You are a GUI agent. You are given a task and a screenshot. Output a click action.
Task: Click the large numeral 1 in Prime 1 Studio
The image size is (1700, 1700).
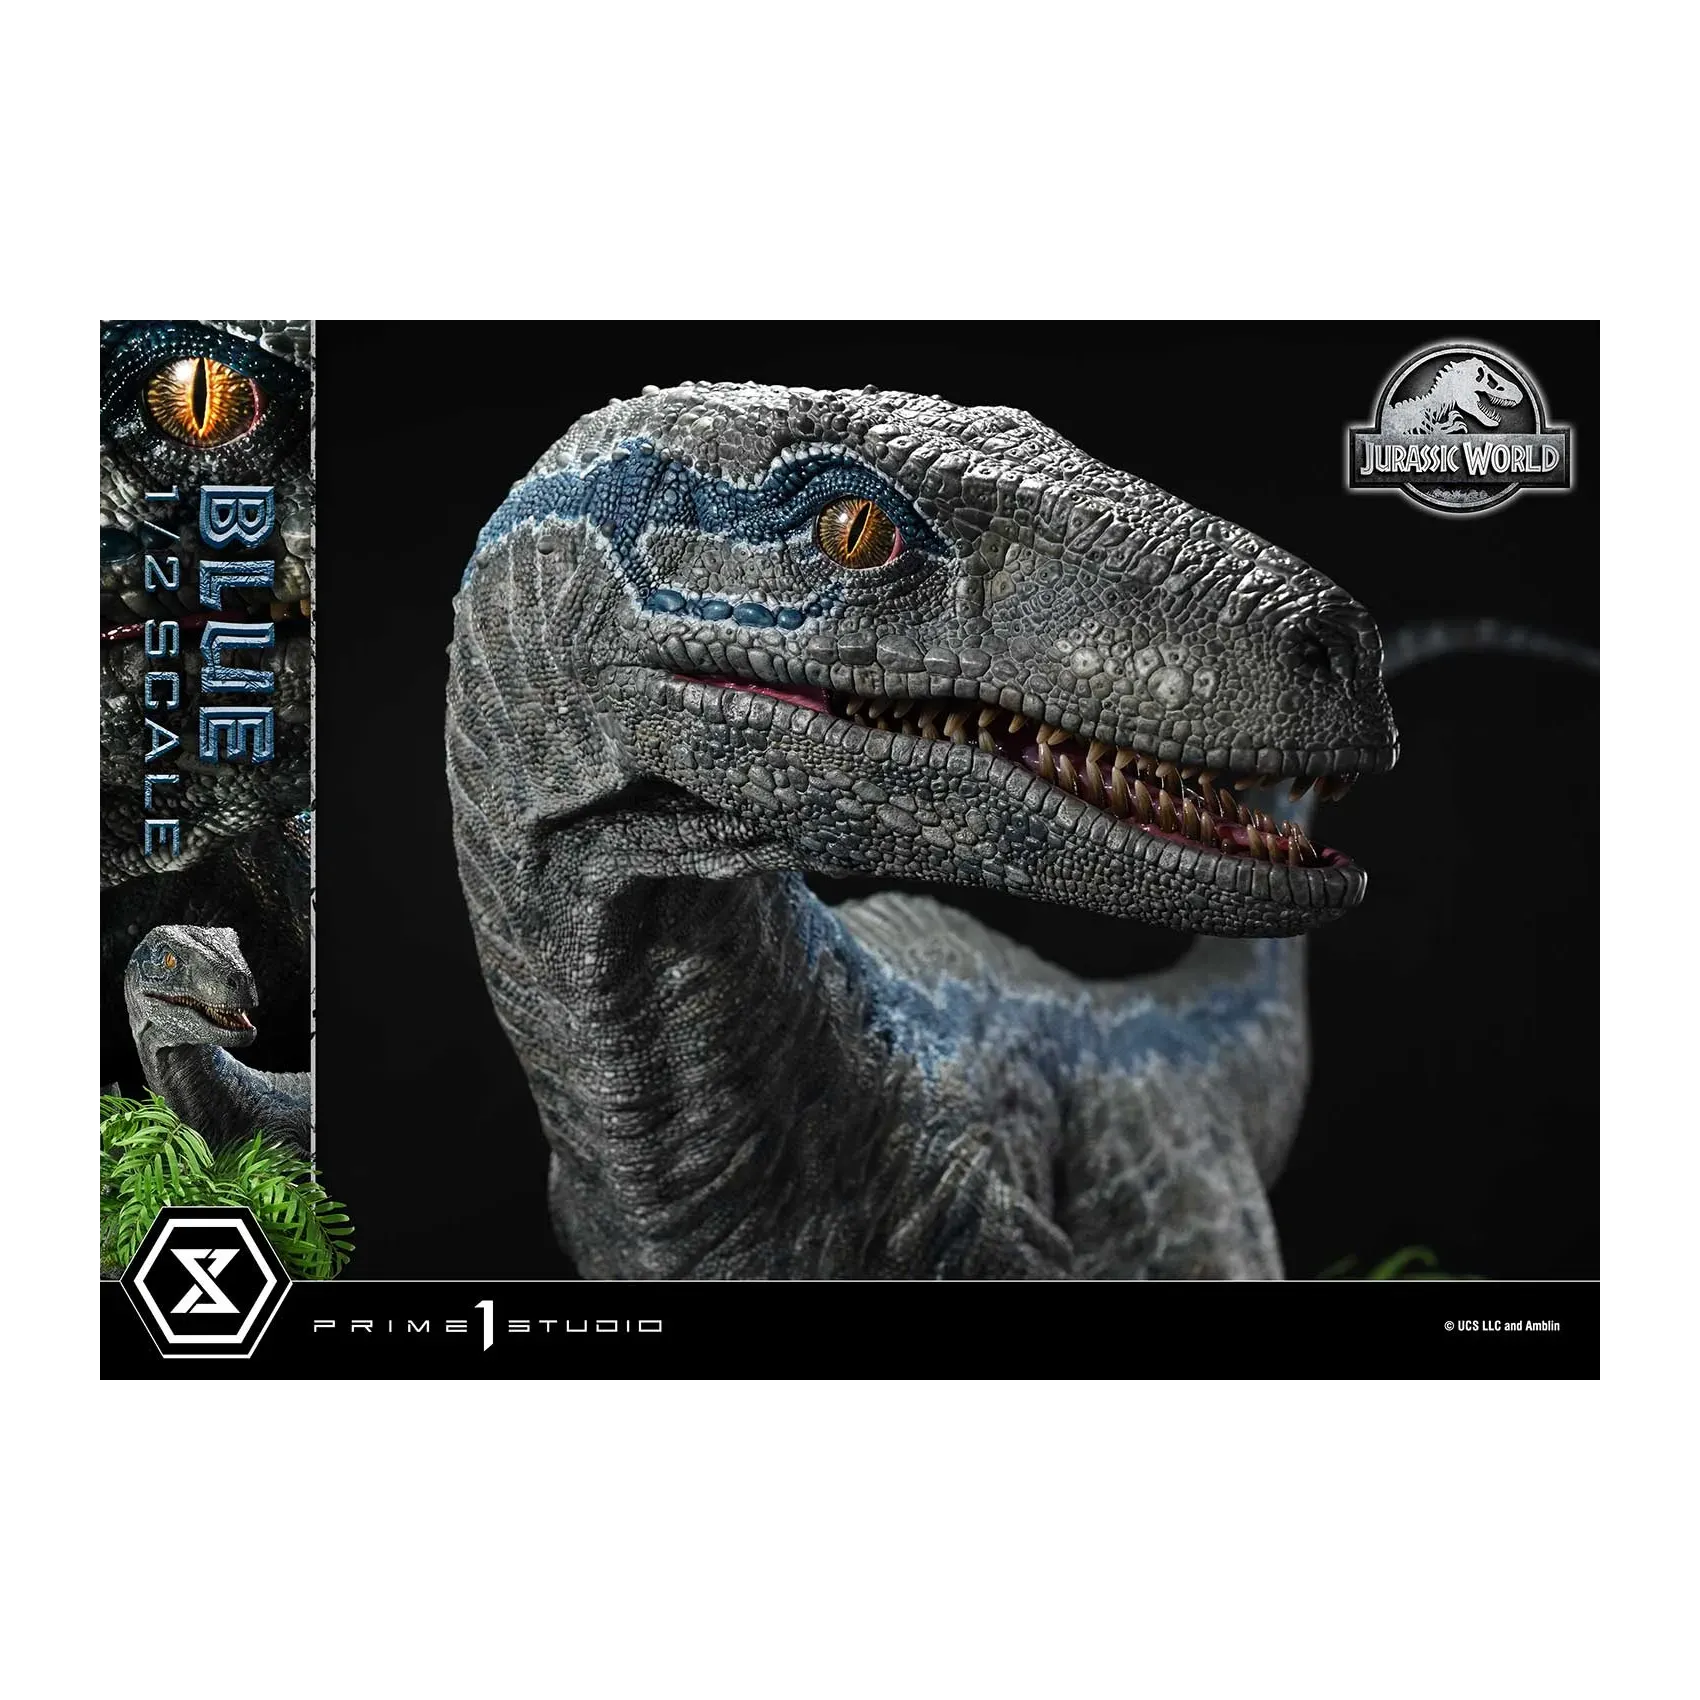click(487, 1325)
